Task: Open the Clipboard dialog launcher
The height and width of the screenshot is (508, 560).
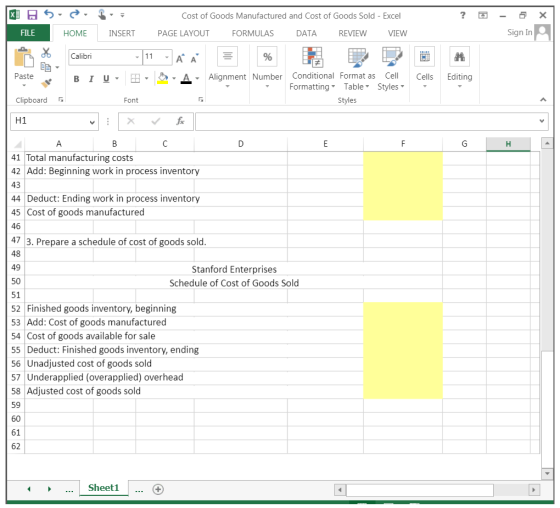Action: coord(61,100)
